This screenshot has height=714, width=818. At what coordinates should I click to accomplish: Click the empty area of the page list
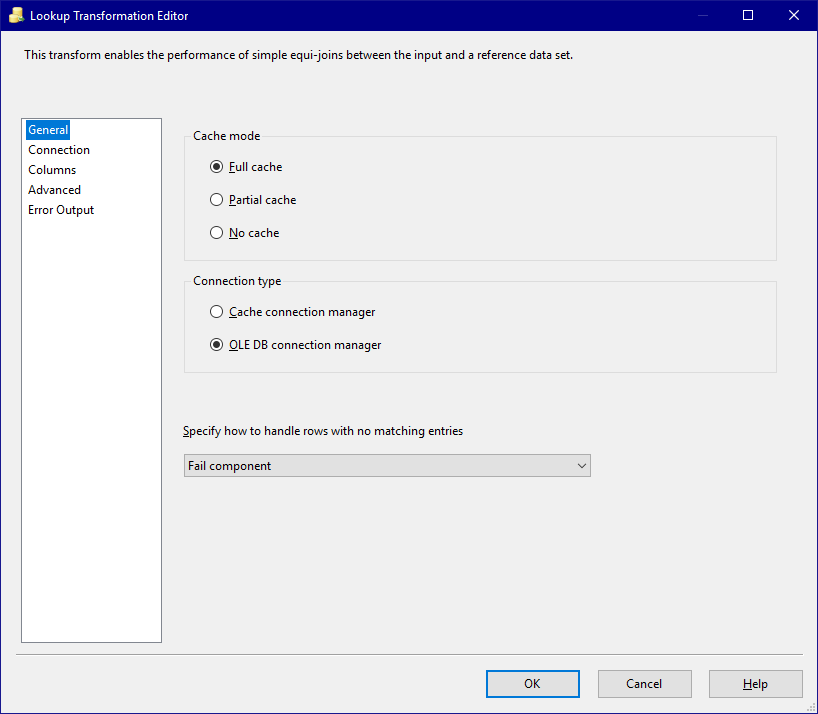click(91, 428)
